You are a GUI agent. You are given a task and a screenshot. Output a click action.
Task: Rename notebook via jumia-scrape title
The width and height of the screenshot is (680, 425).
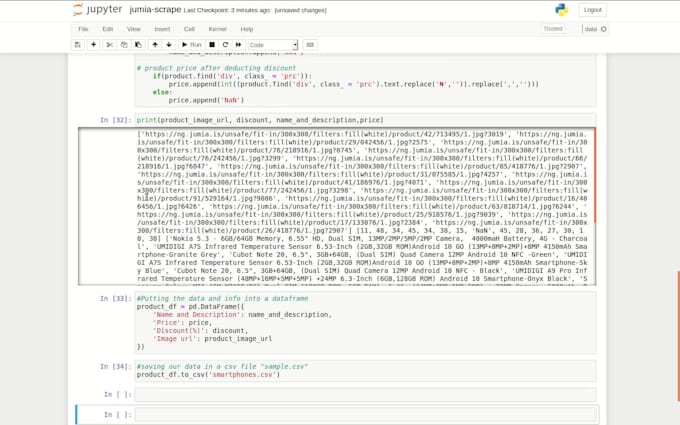click(x=155, y=10)
